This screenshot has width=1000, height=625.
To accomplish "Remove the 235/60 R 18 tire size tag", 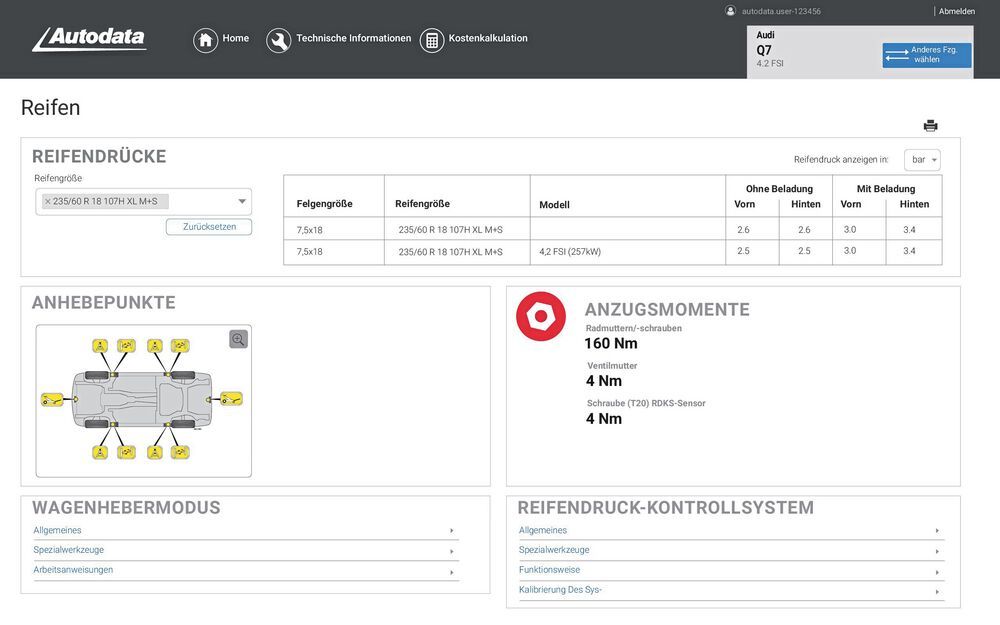I will pyautogui.click(x=47, y=202).
